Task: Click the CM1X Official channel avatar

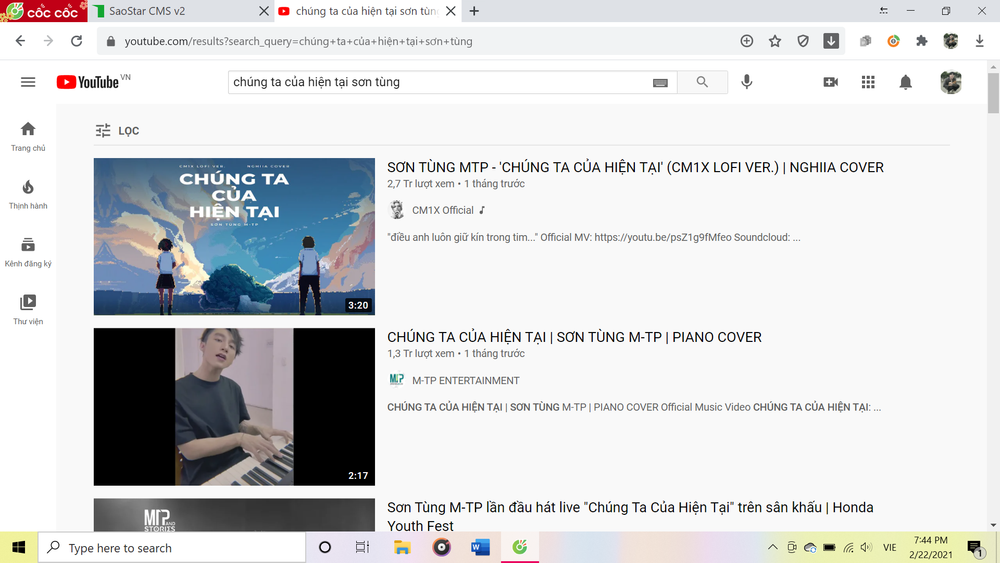Action: point(397,210)
